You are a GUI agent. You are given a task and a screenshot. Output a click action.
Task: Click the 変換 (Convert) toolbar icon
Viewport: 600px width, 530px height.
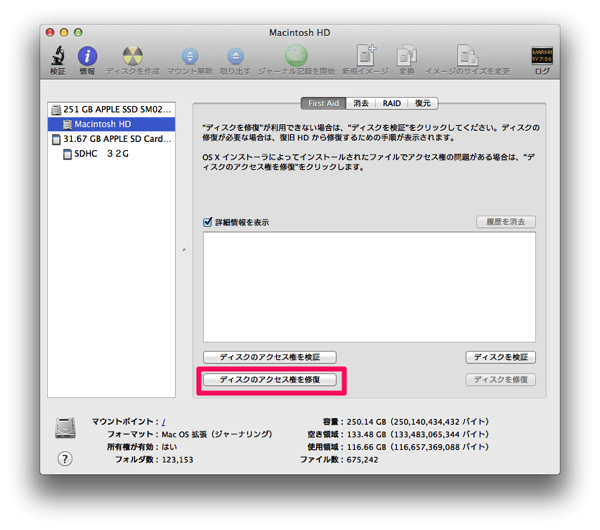pyautogui.click(x=406, y=56)
